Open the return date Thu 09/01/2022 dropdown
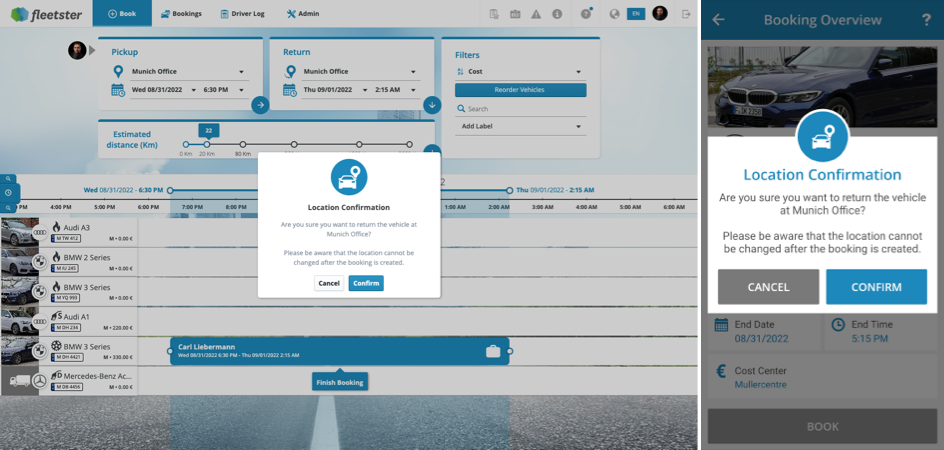Viewport: 944px width, 450px height. click(335, 90)
